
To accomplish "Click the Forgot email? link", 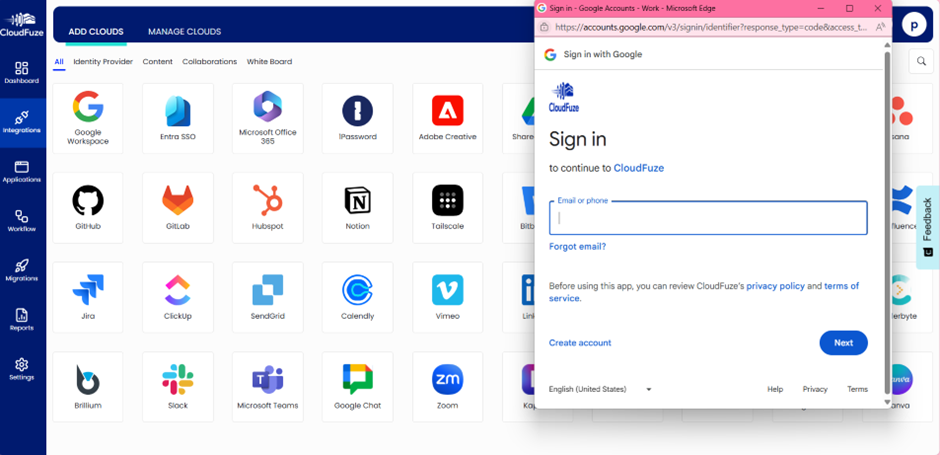I will [x=577, y=246].
